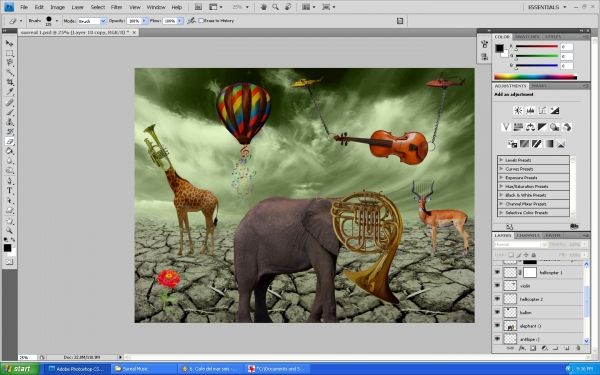Screen dimensions: 600x375
Task: Add a Gradient Map adjustment
Action: point(549,144)
